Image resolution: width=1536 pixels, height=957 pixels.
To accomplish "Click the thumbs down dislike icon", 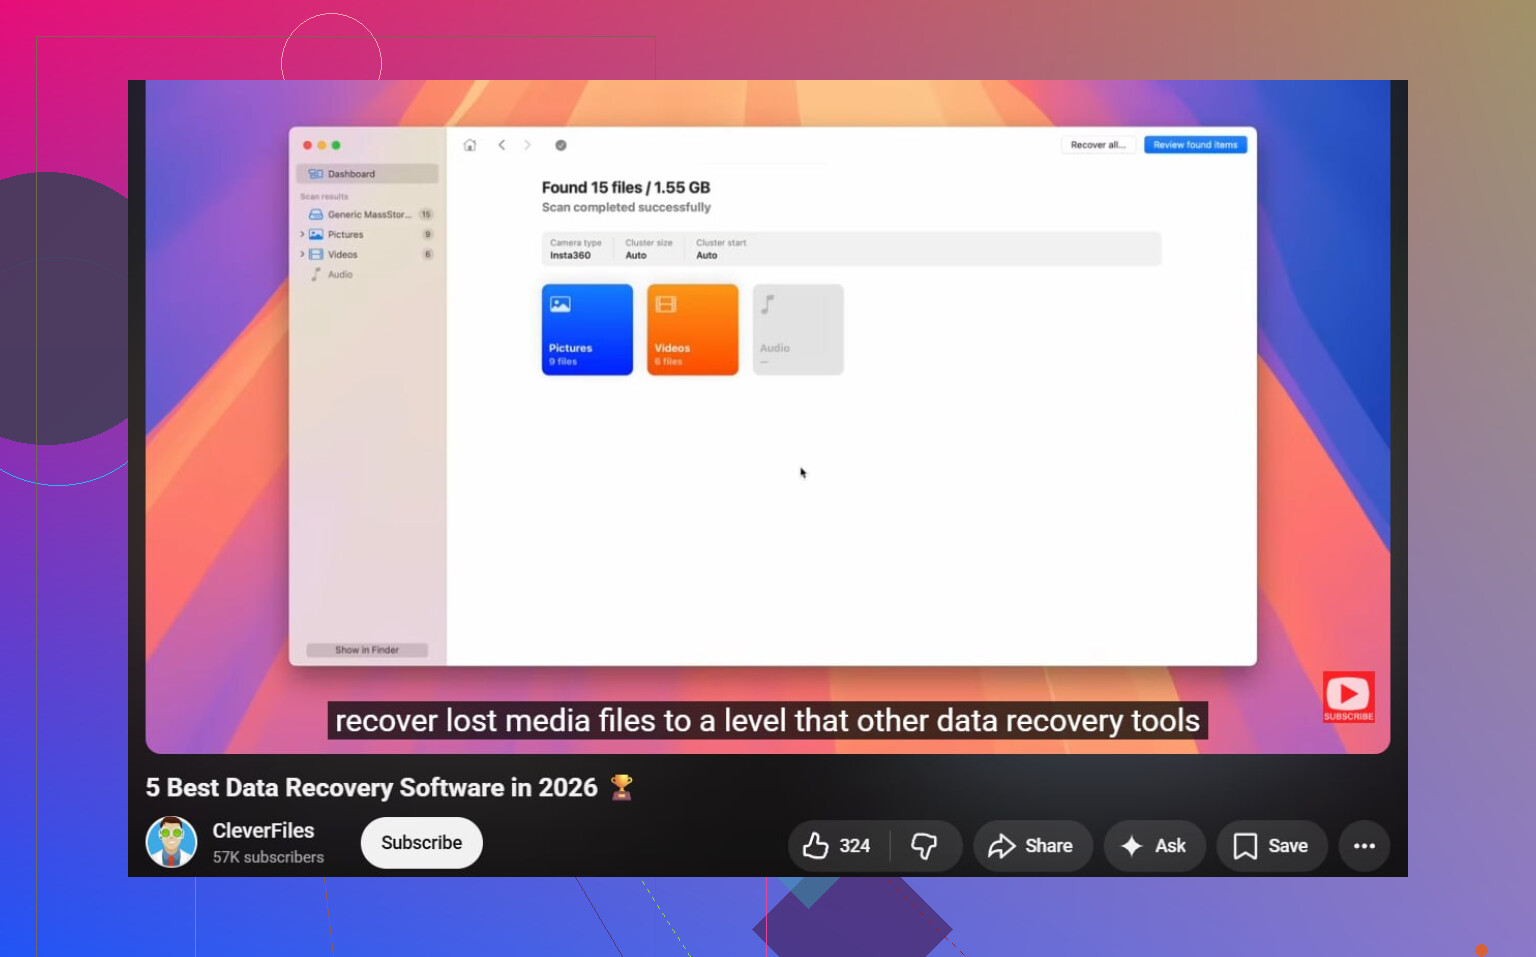I will tap(924, 846).
